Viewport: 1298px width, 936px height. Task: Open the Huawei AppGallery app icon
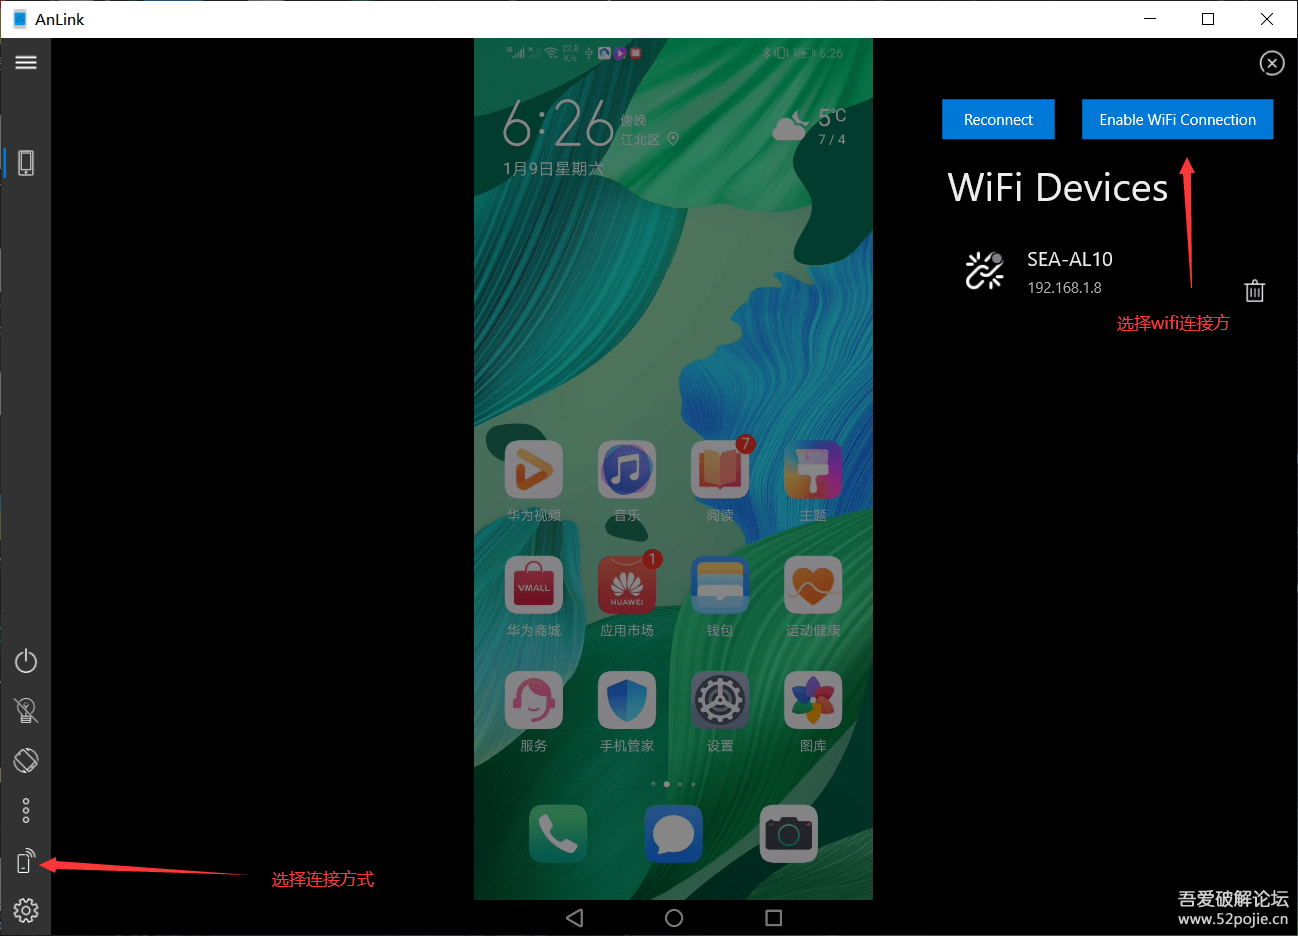[x=627, y=585]
